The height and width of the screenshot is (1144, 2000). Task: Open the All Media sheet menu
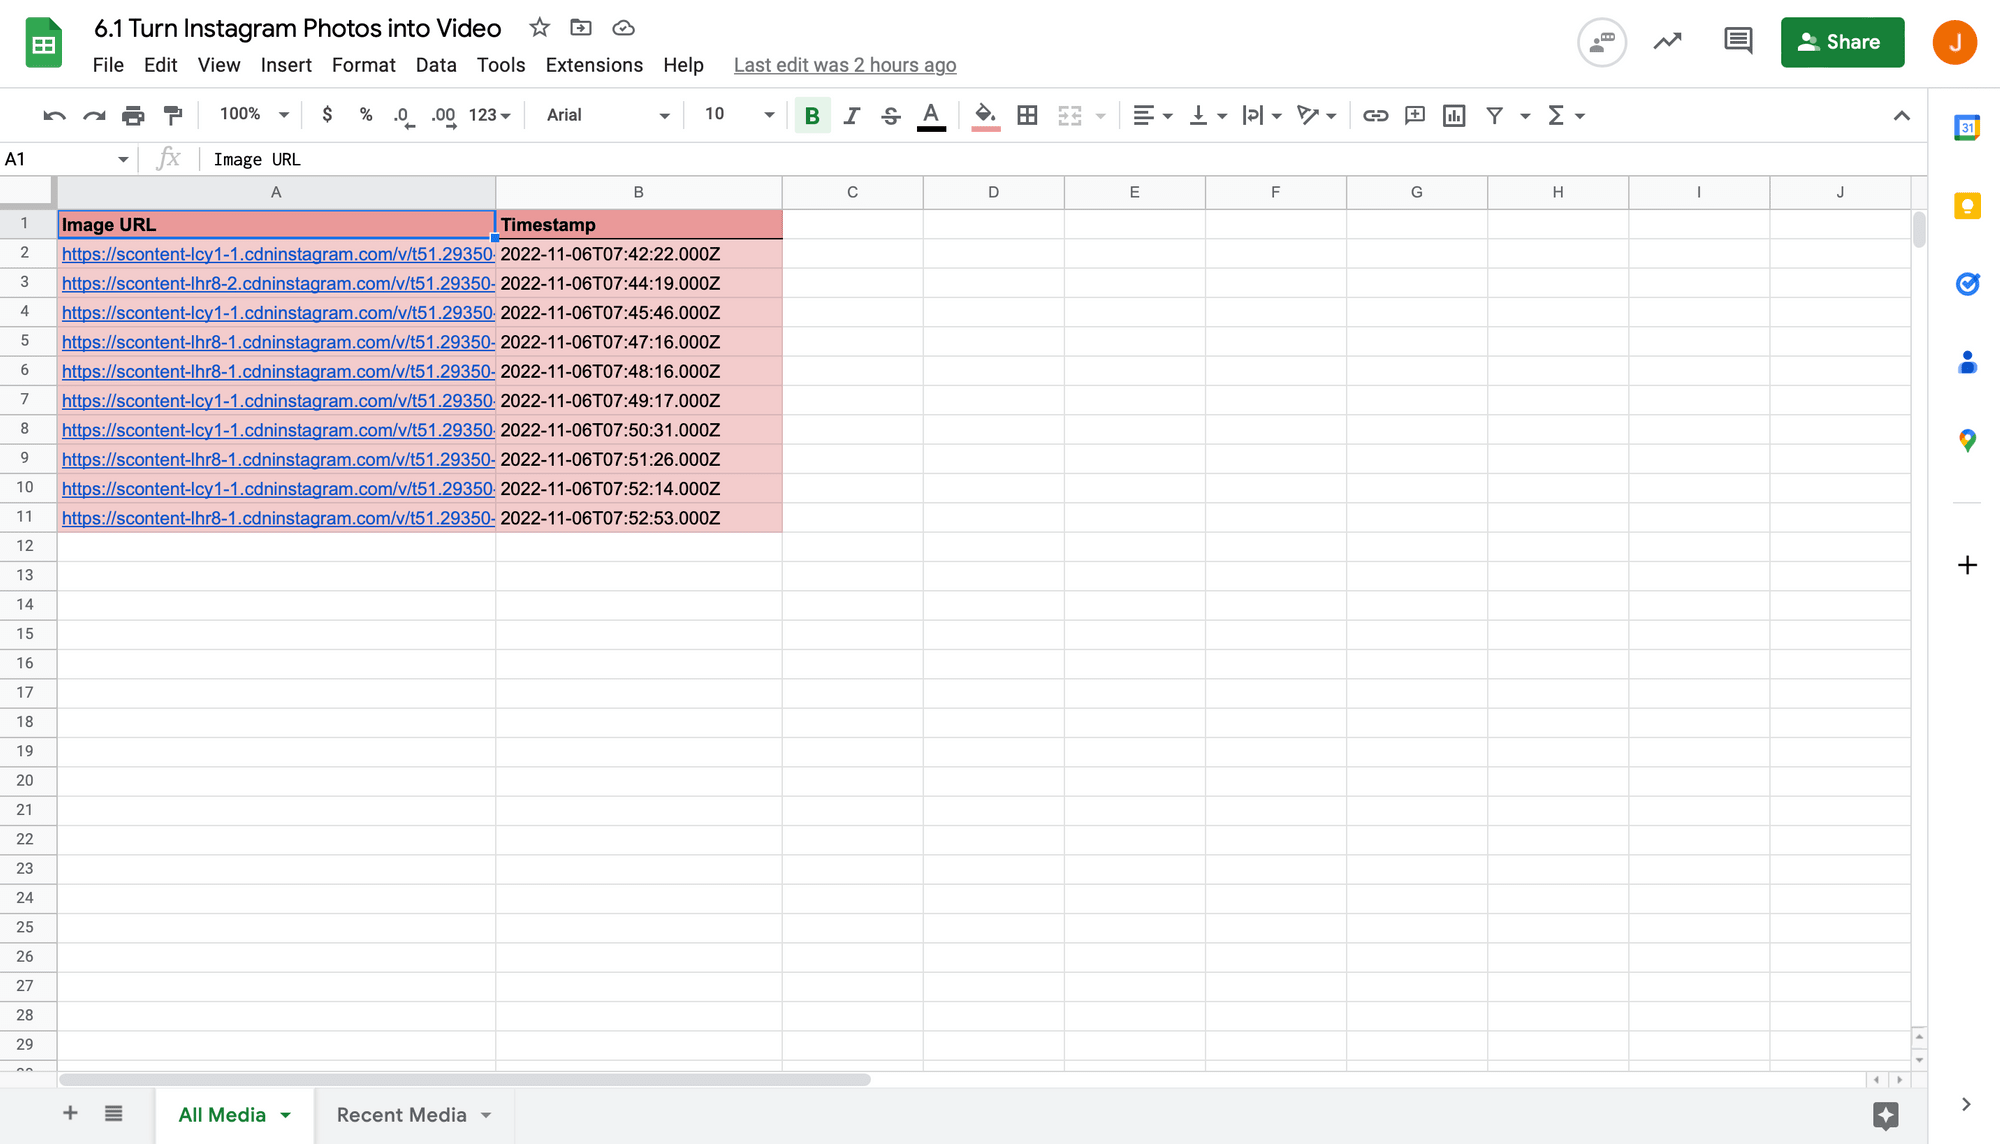[x=287, y=1114]
